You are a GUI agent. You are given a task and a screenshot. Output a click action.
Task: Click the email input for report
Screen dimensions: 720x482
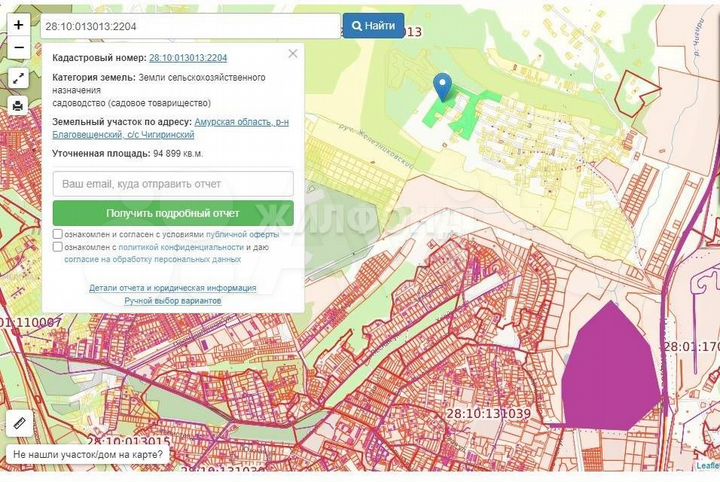pos(173,184)
